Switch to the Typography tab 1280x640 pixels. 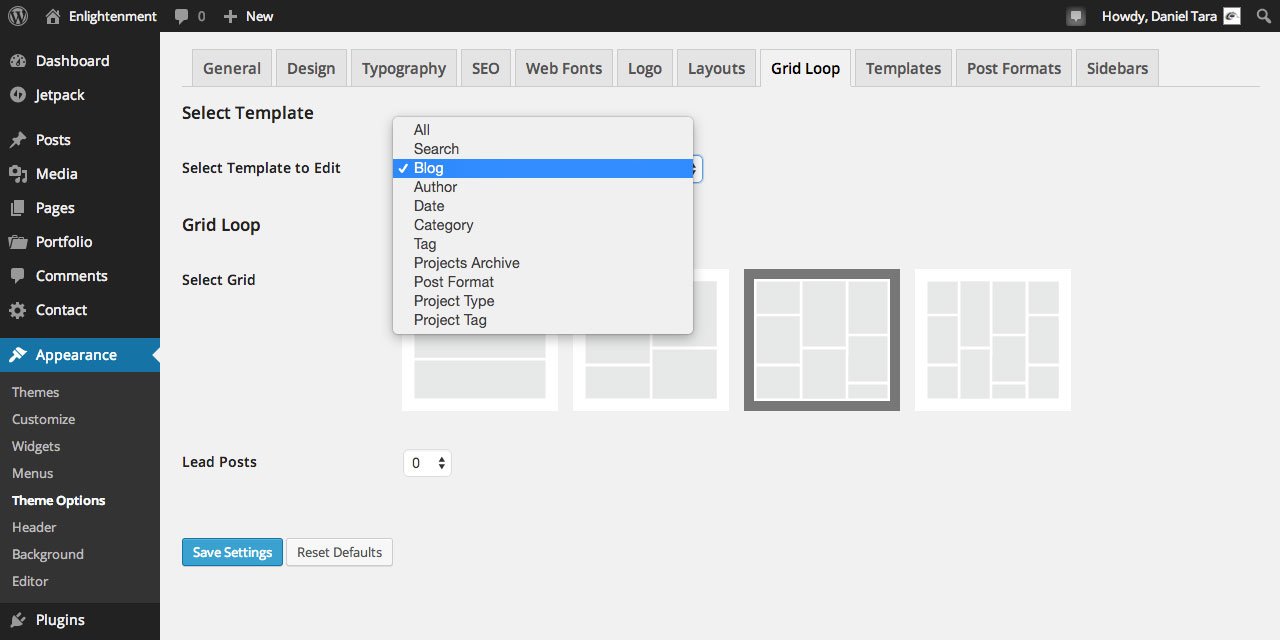[404, 68]
